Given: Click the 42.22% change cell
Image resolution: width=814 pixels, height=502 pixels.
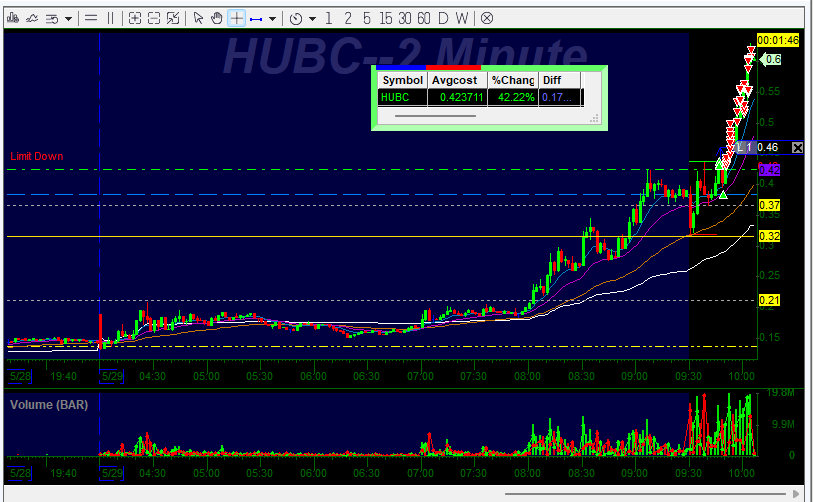Looking at the screenshot, I should pyautogui.click(x=513, y=97).
